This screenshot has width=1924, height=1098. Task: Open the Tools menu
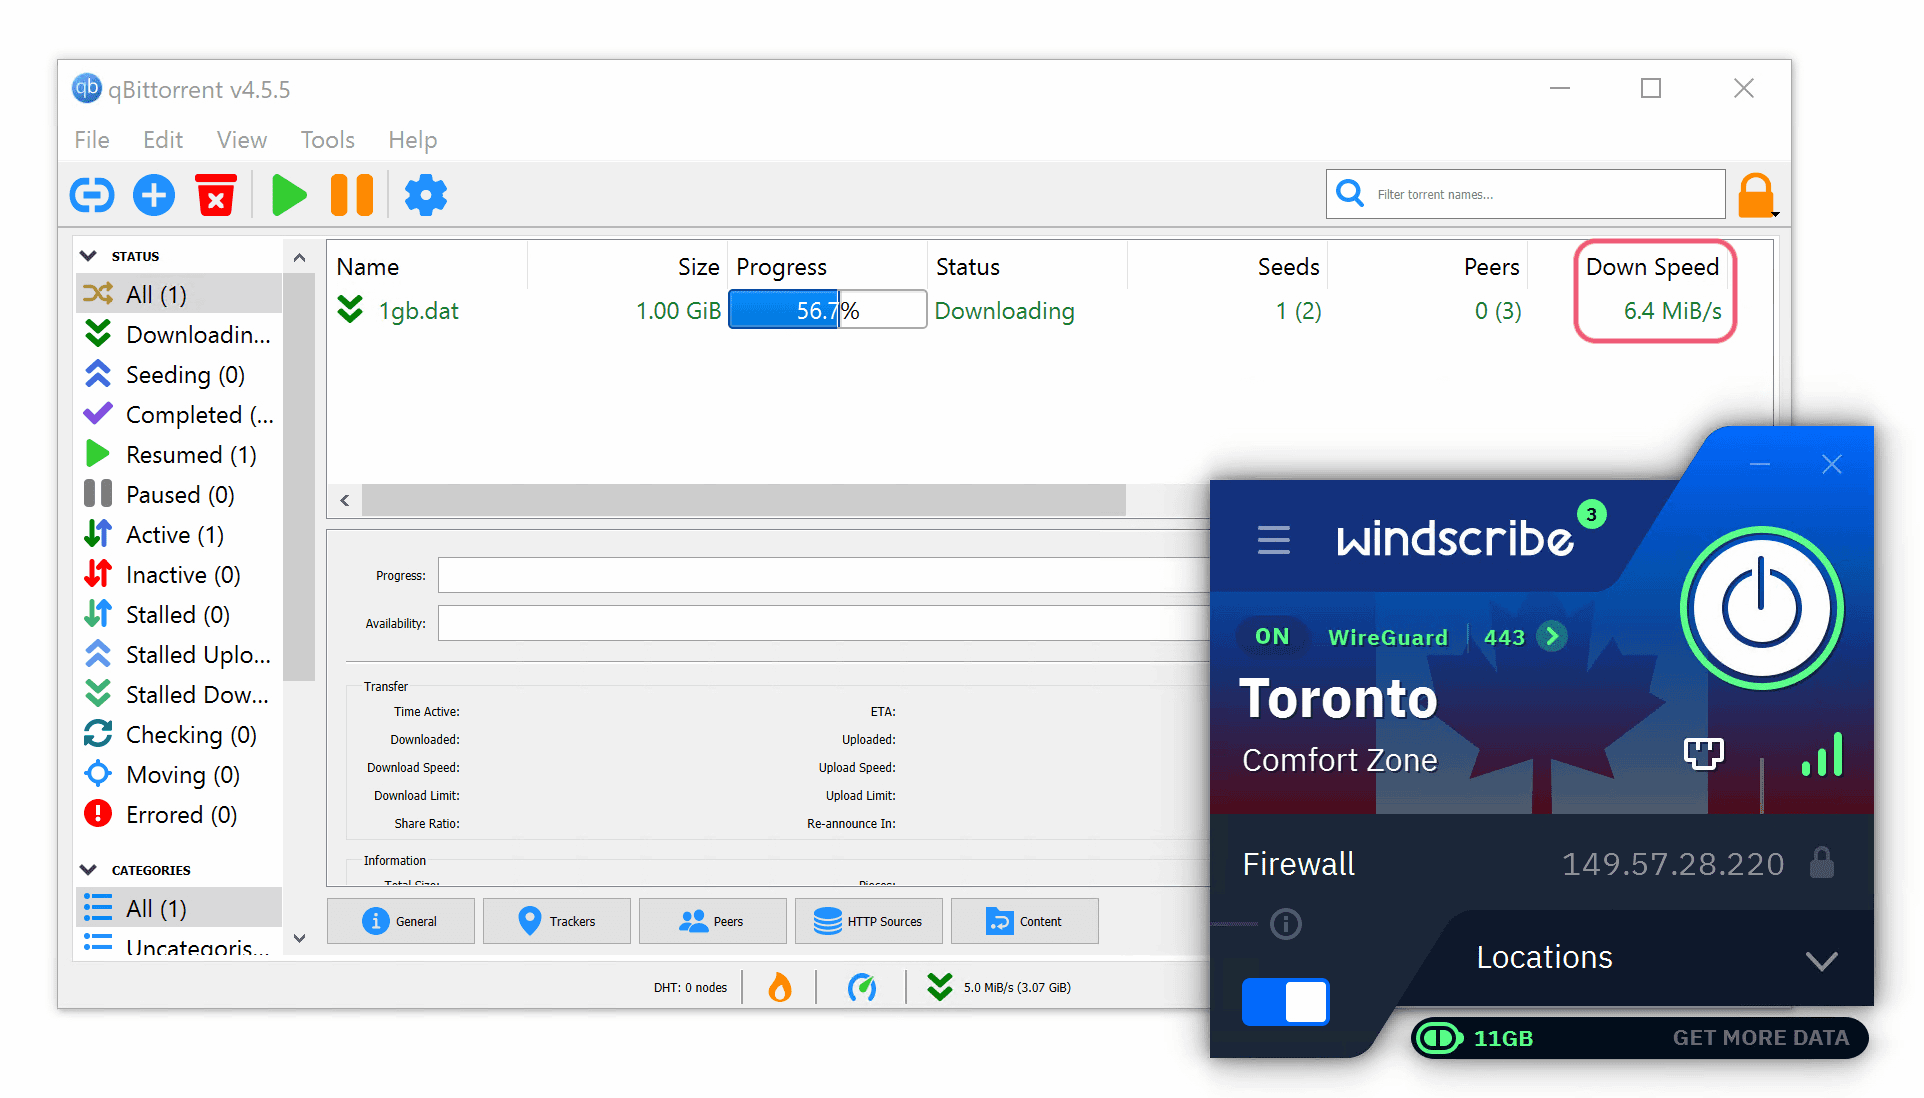(328, 140)
